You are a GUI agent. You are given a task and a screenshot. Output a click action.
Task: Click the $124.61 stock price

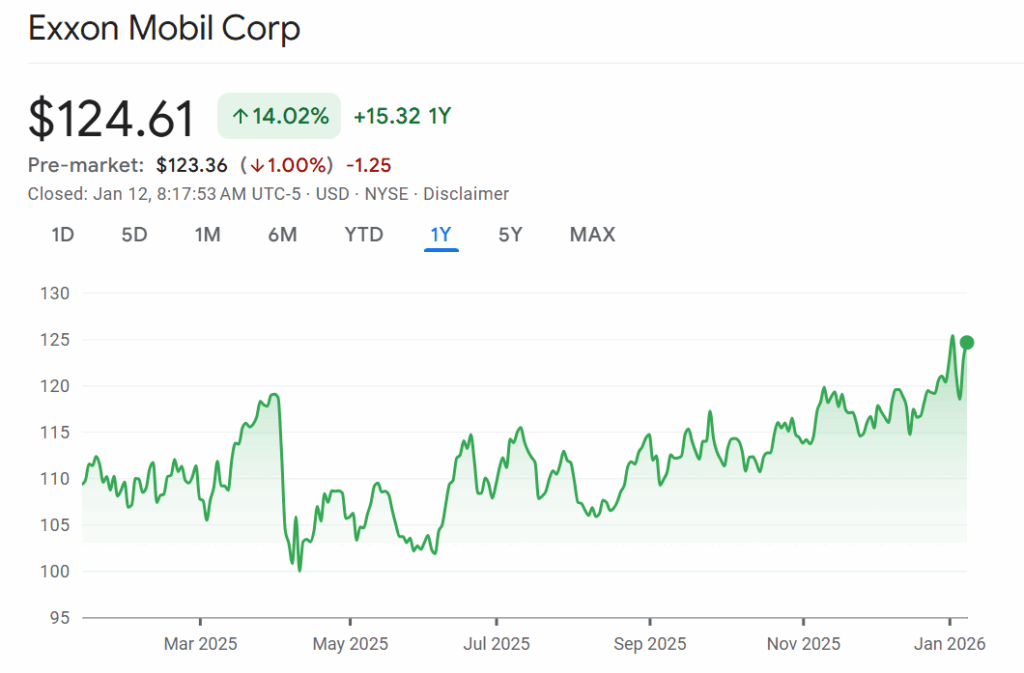(112, 118)
